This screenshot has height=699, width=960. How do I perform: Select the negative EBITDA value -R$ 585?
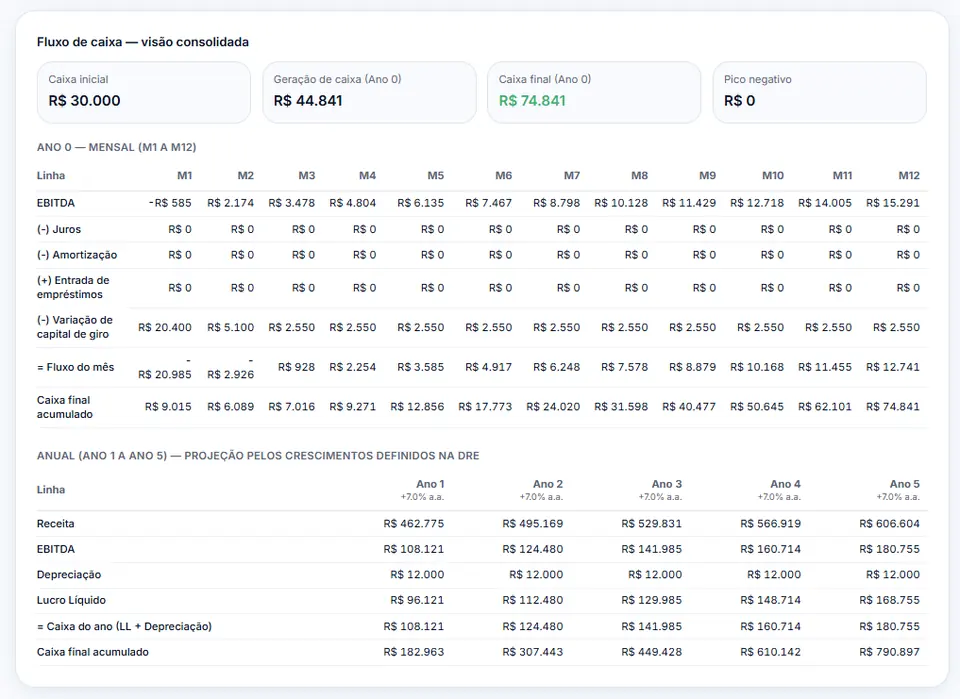170,203
